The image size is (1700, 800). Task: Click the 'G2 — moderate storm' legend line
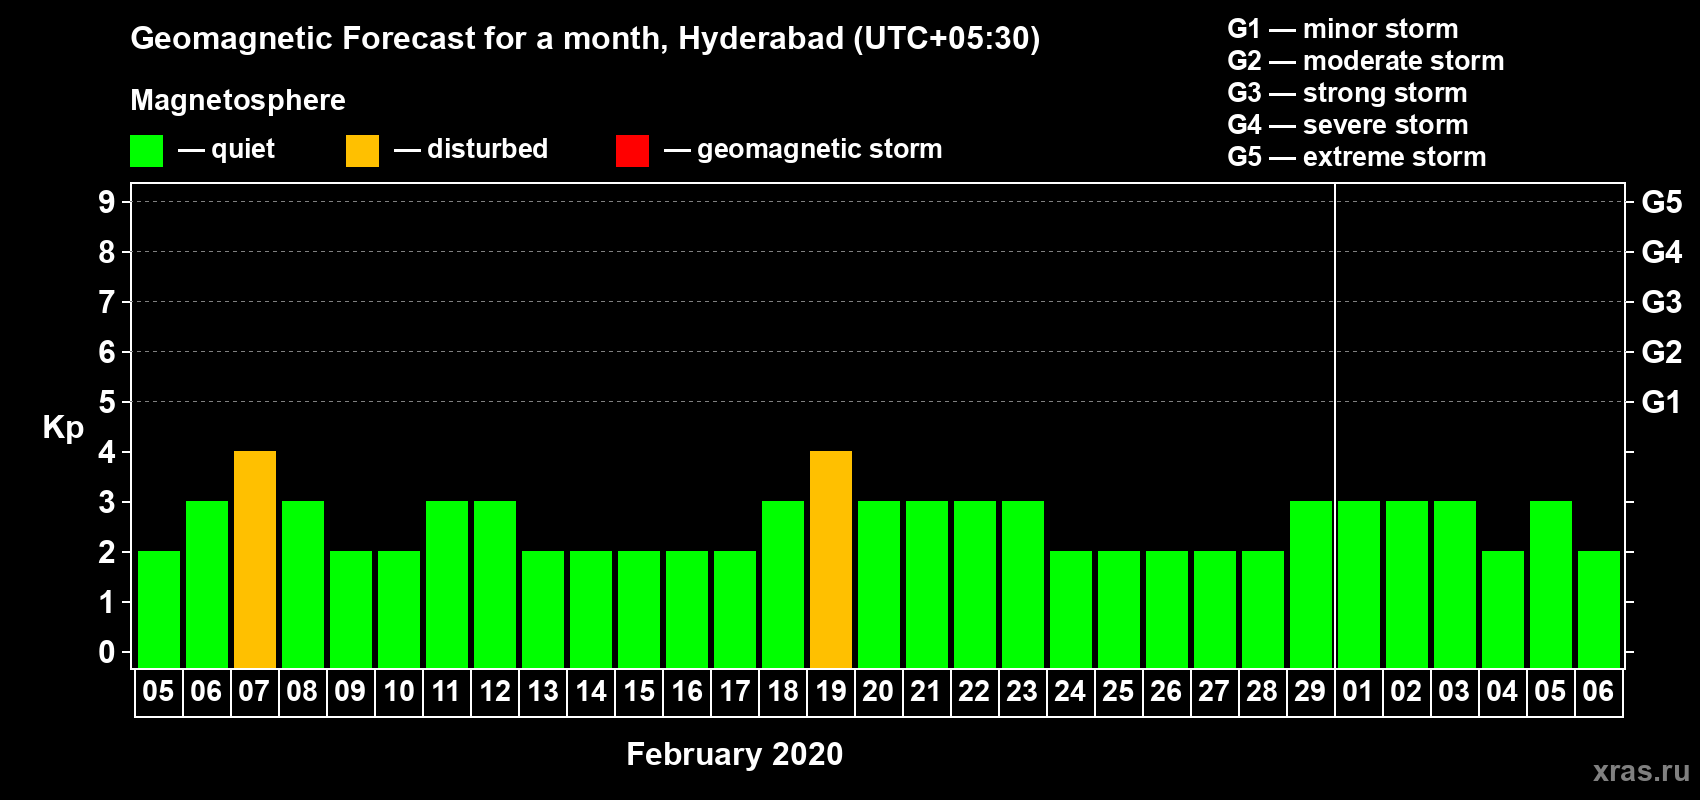[1366, 61]
